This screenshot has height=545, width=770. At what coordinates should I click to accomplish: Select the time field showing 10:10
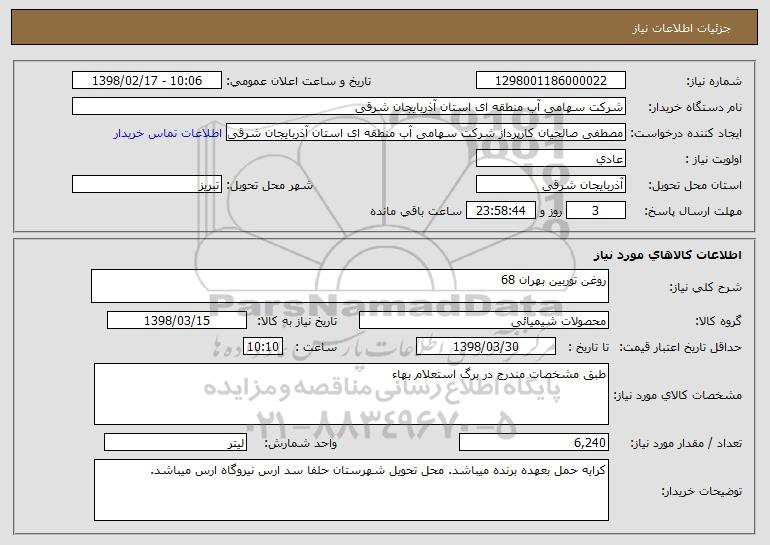coord(263,347)
